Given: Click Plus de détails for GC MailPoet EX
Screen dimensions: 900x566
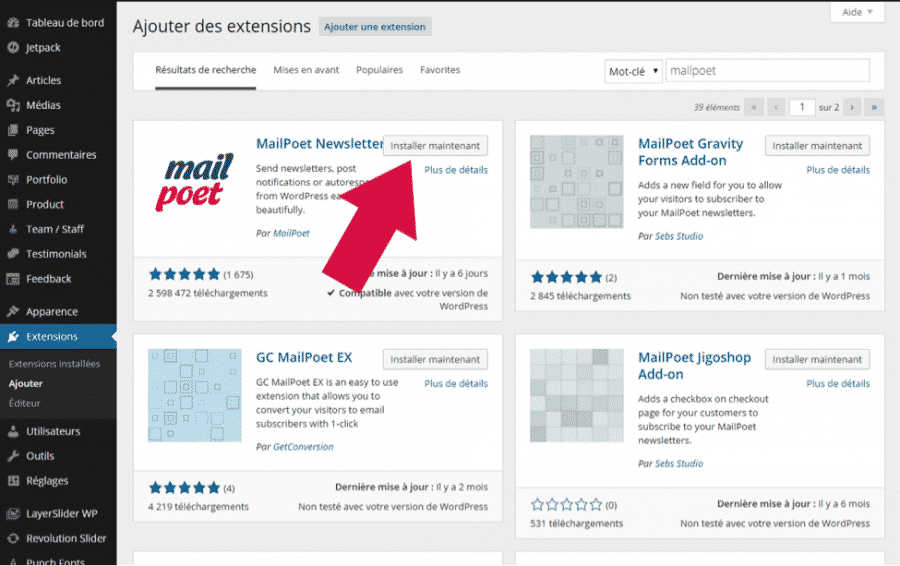Looking at the screenshot, I should click(456, 384).
